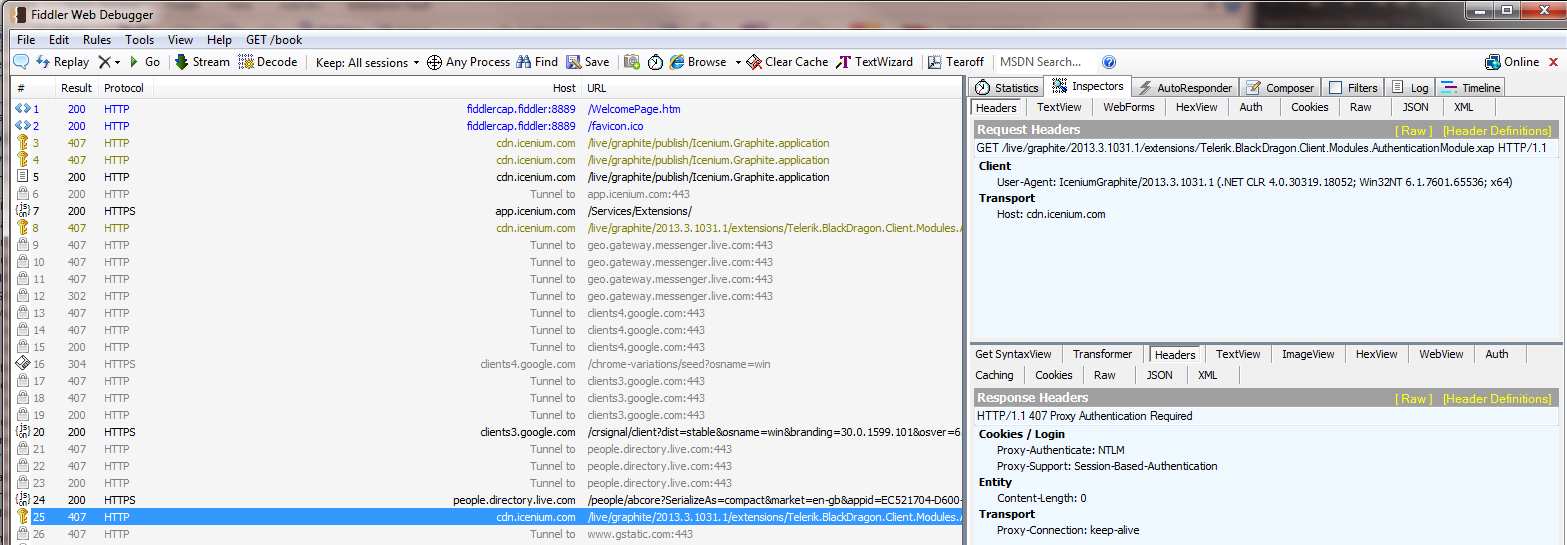Click the Any Process crosshair target
Screen dimensions: 1567x545
click(435, 62)
